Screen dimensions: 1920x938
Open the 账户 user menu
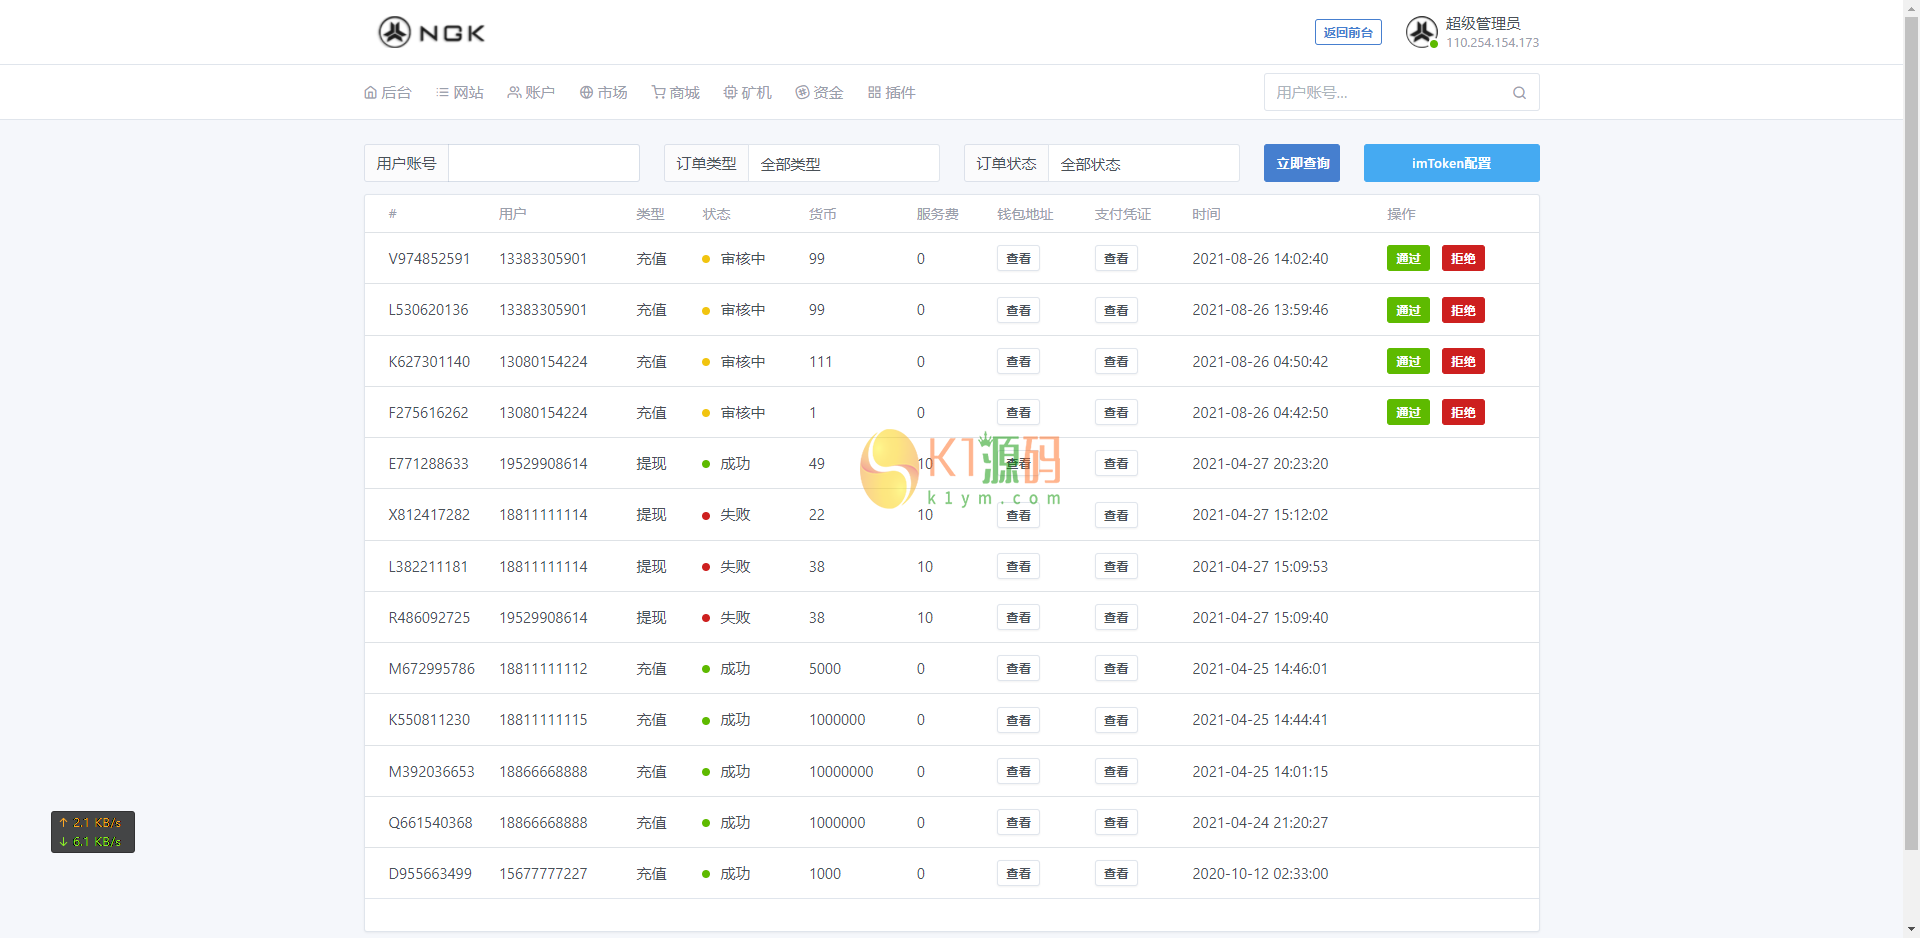point(531,93)
